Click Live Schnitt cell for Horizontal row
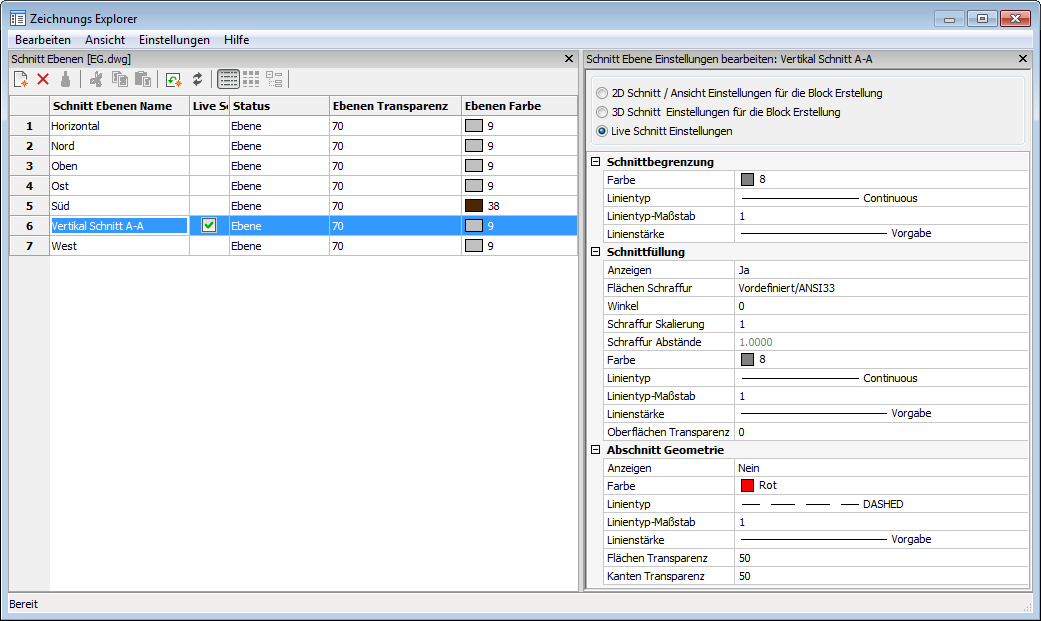This screenshot has height=621, width=1041. pyautogui.click(x=209, y=126)
